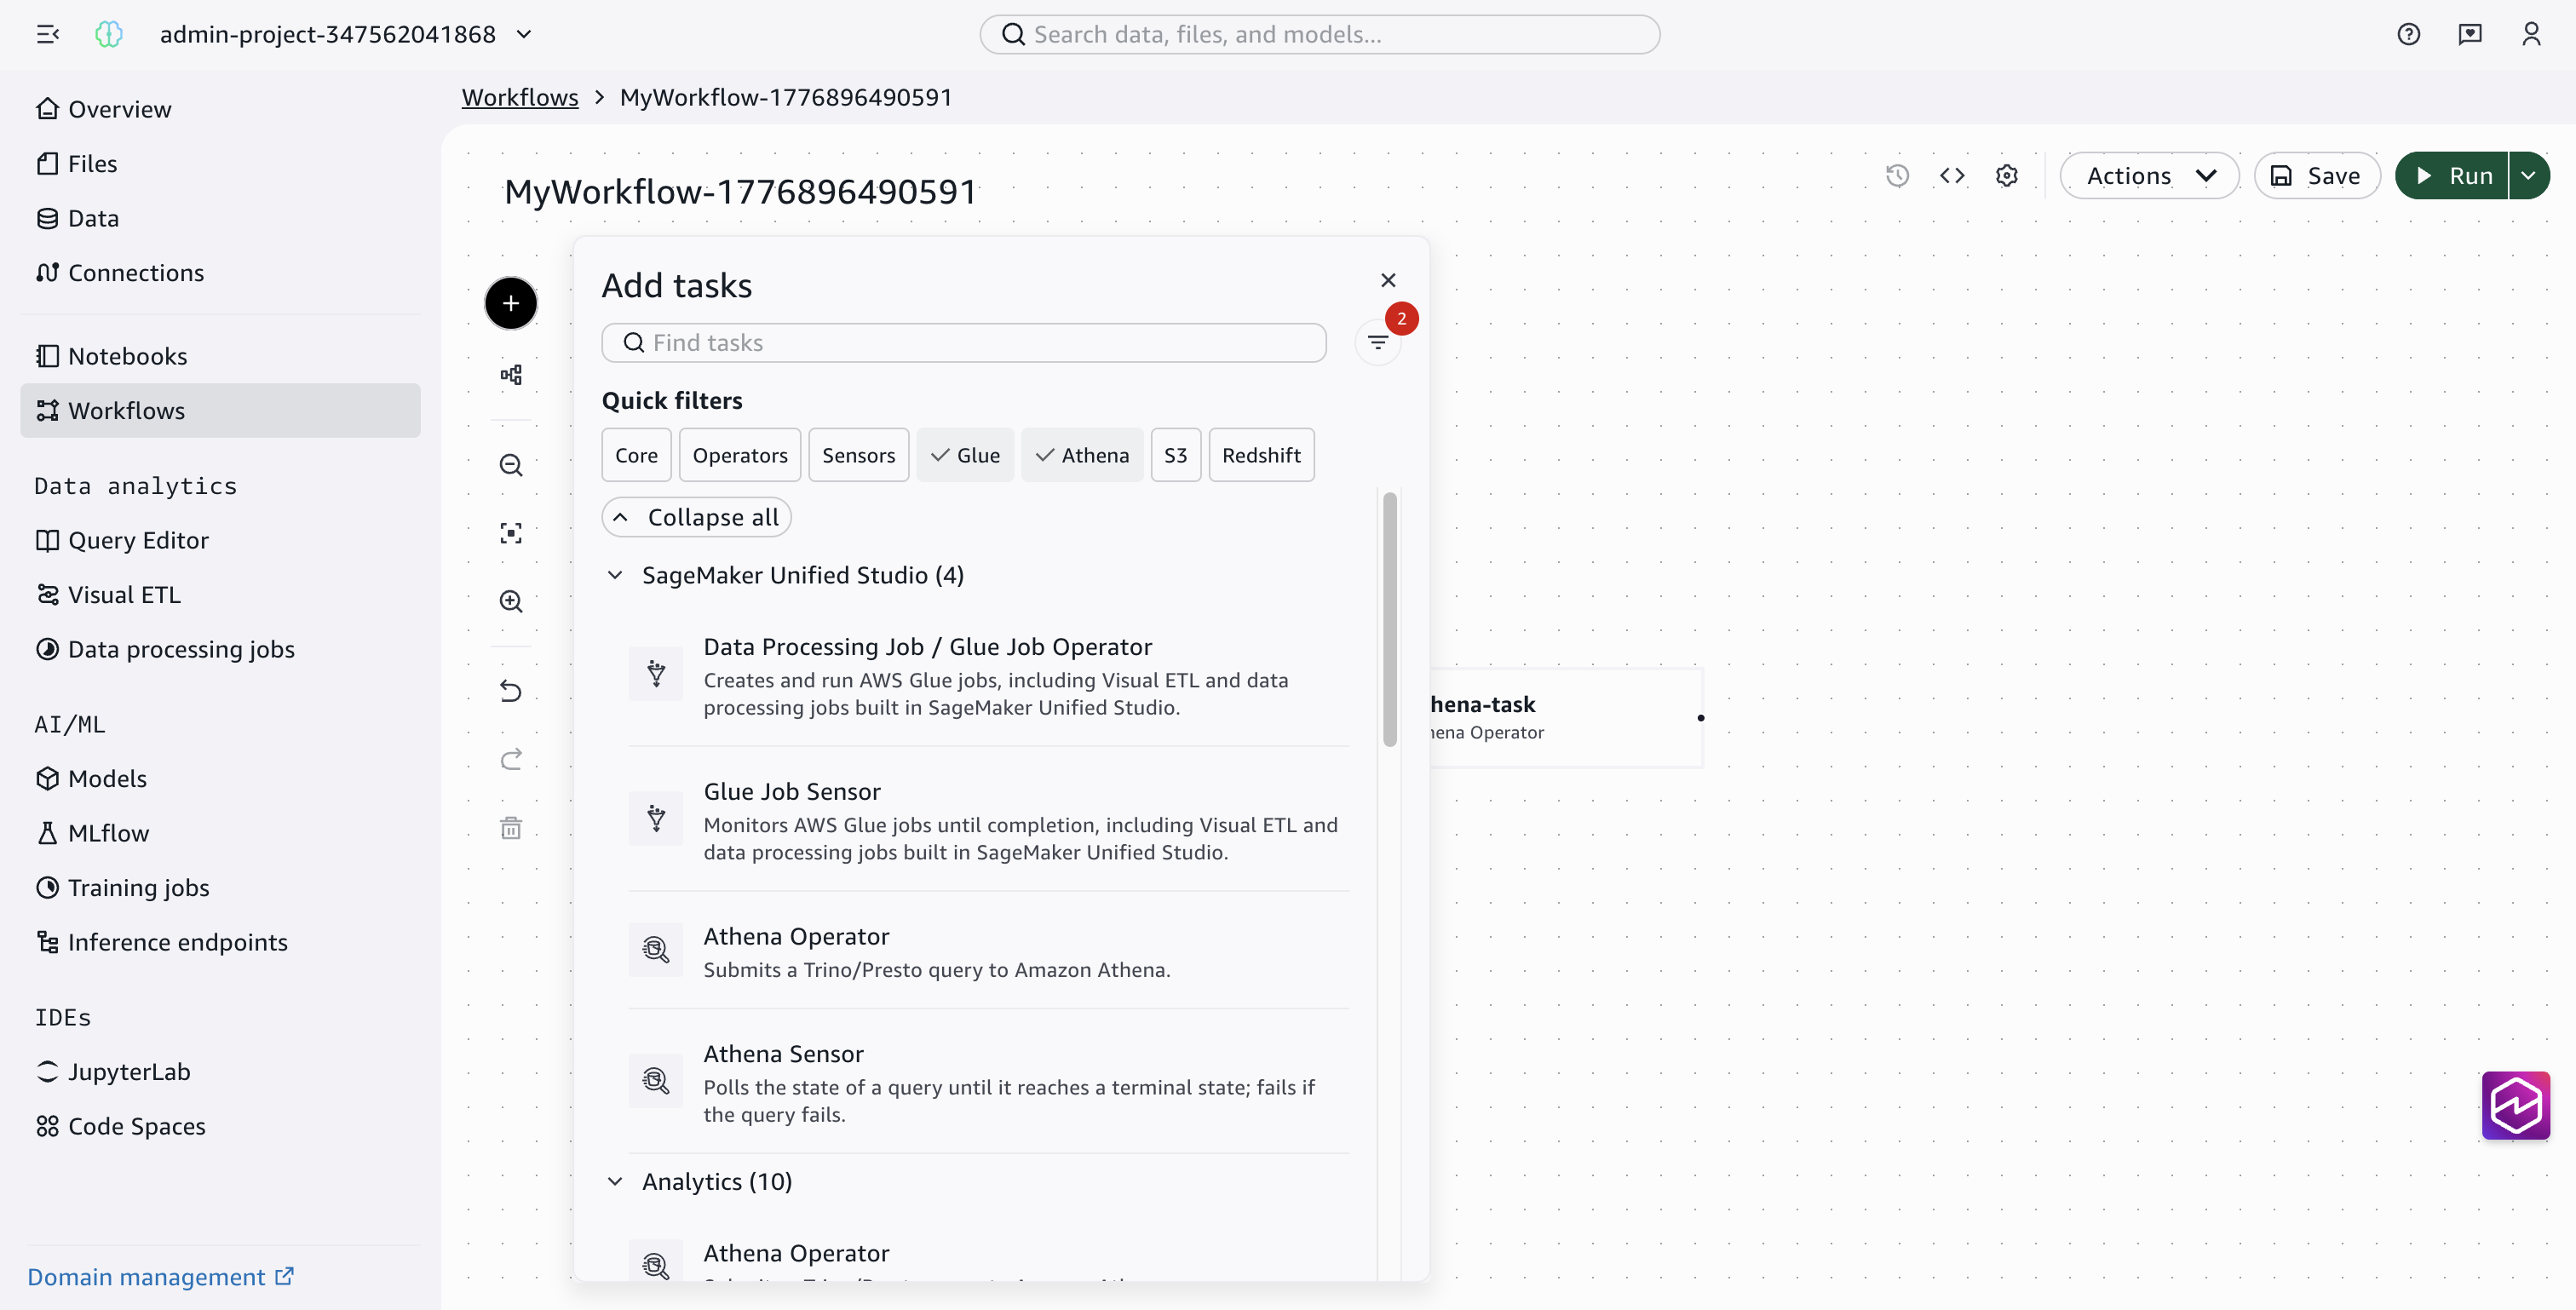Toggle the Operators quick filter
This screenshot has width=2576, height=1310.
click(740, 455)
